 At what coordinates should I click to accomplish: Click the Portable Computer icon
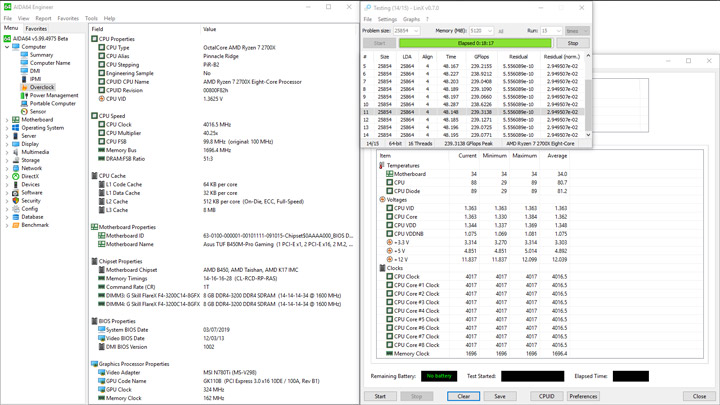(24, 103)
